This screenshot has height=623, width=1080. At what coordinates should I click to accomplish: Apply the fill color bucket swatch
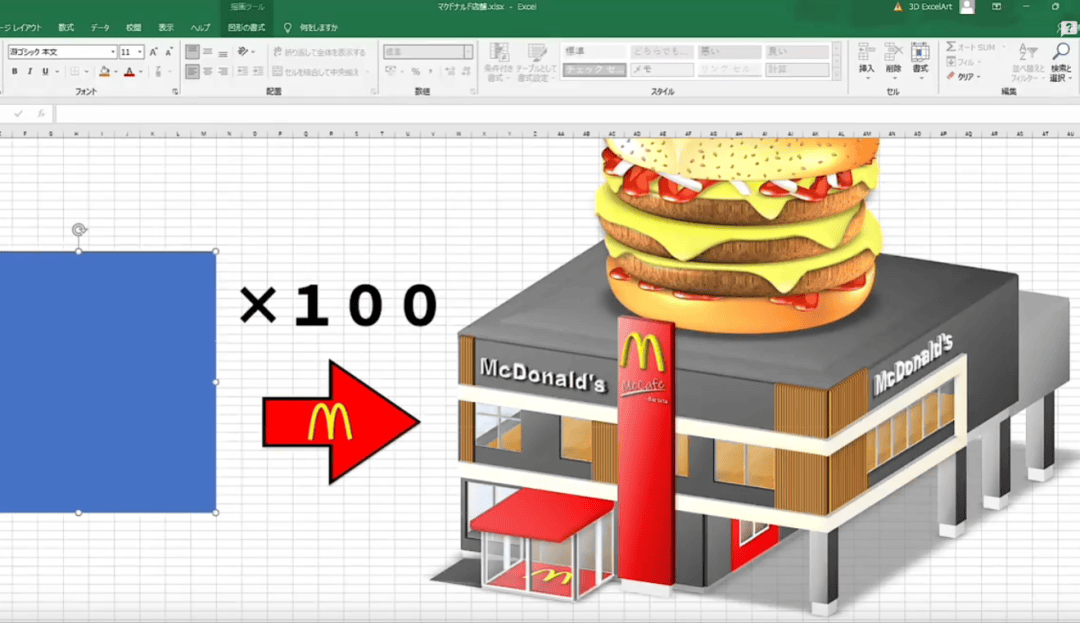(x=104, y=72)
